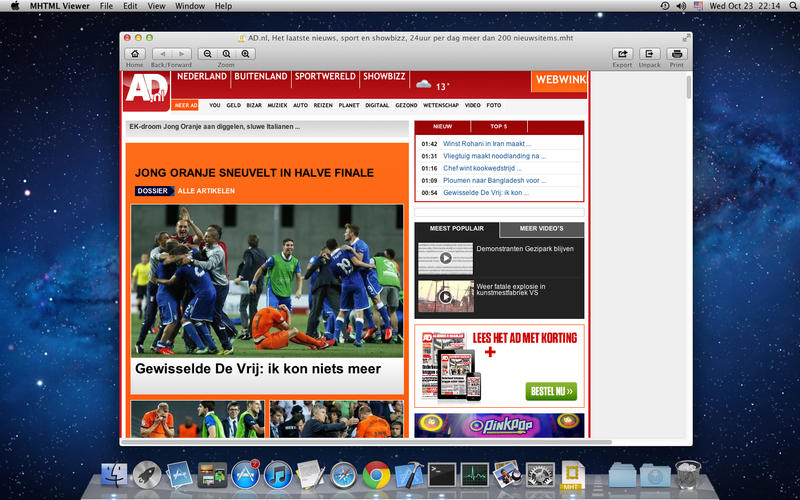Click the horizontal scrollbar at window bottom
This screenshot has width=800, height=500.
pyautogui.click(x=365, y=442)
